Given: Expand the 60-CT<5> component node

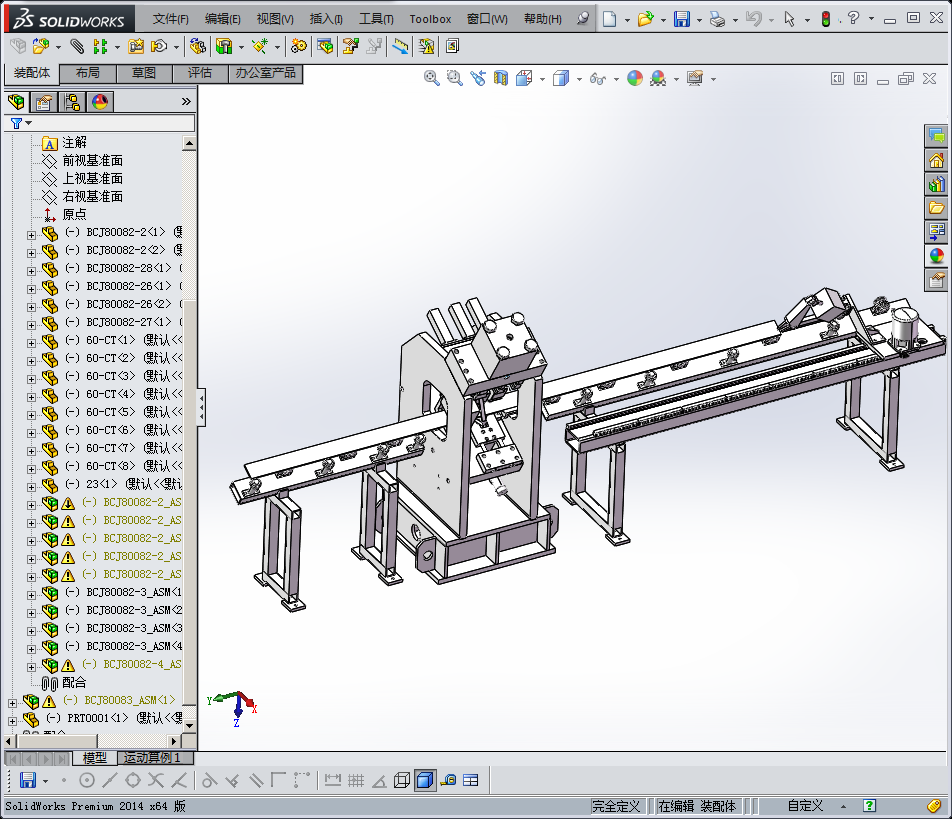Looking at the screenshot, I should (31, 415).
